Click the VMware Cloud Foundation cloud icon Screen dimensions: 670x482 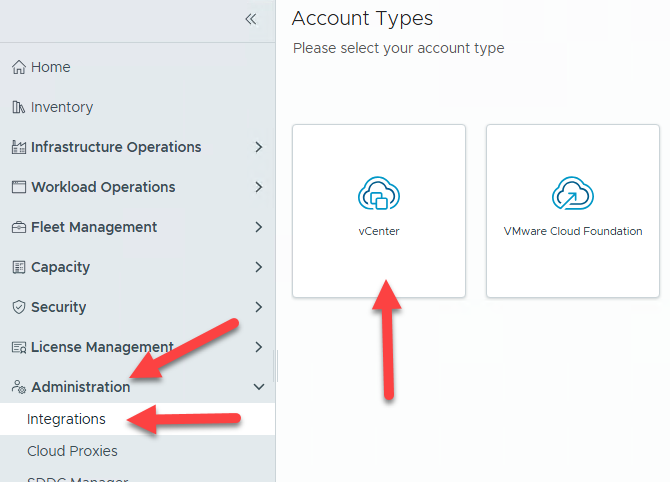[572, 195]
